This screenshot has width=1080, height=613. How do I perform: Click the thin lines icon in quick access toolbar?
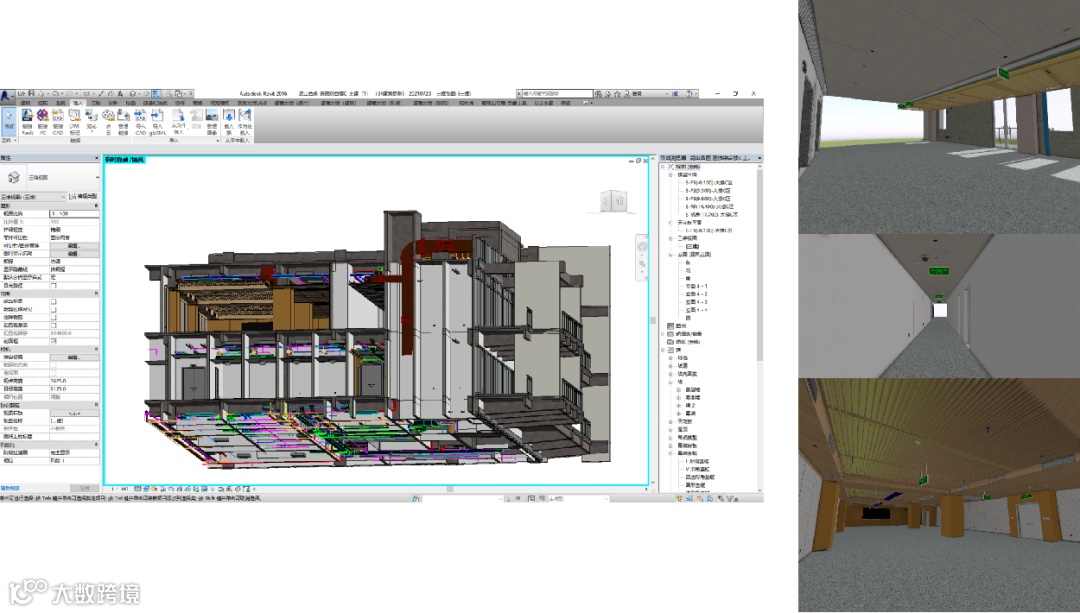click(156, 94)
